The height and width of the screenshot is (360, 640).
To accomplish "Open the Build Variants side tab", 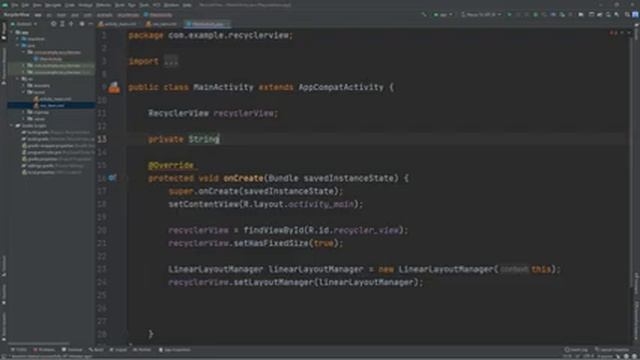I will point(3,327).
